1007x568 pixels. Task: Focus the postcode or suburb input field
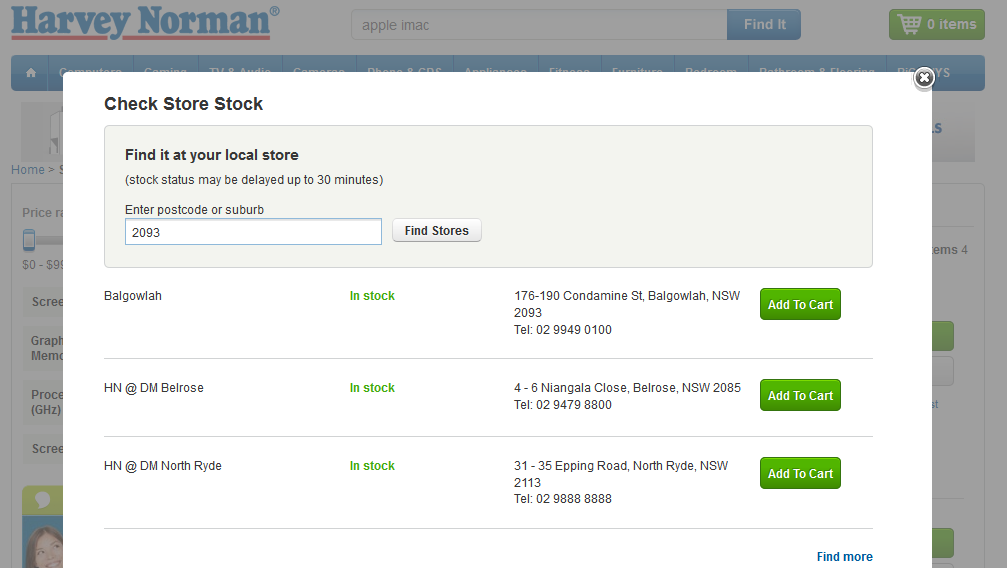pyautogui.click(x=253, y=231)
